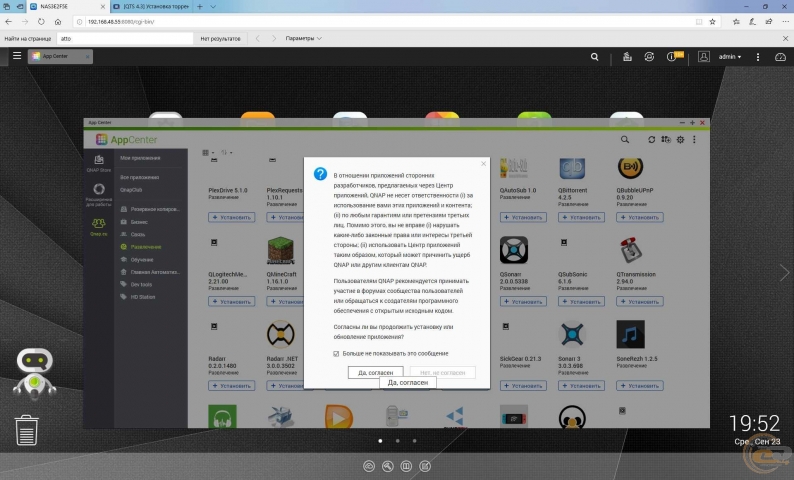Click the Sonarr 3 app icon
Viewport: 794px width, 480px height.
pos(572,334)
